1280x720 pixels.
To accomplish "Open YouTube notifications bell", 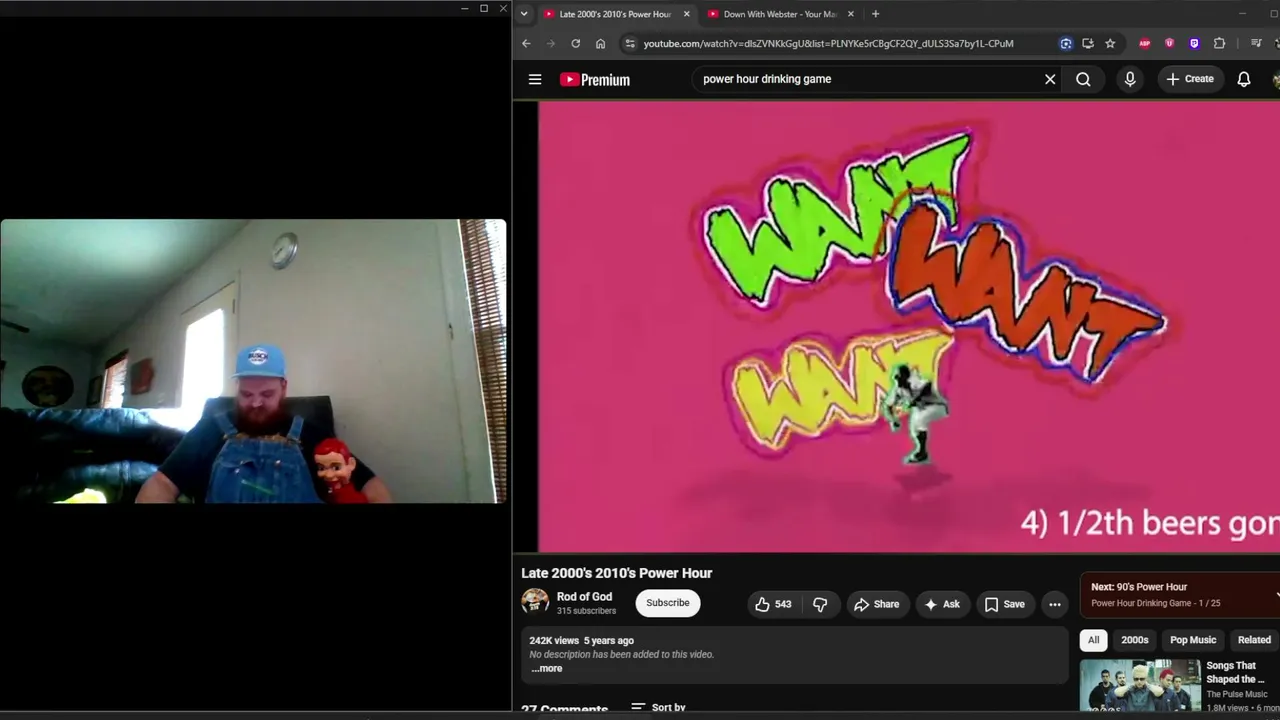I will point(1244,79).
